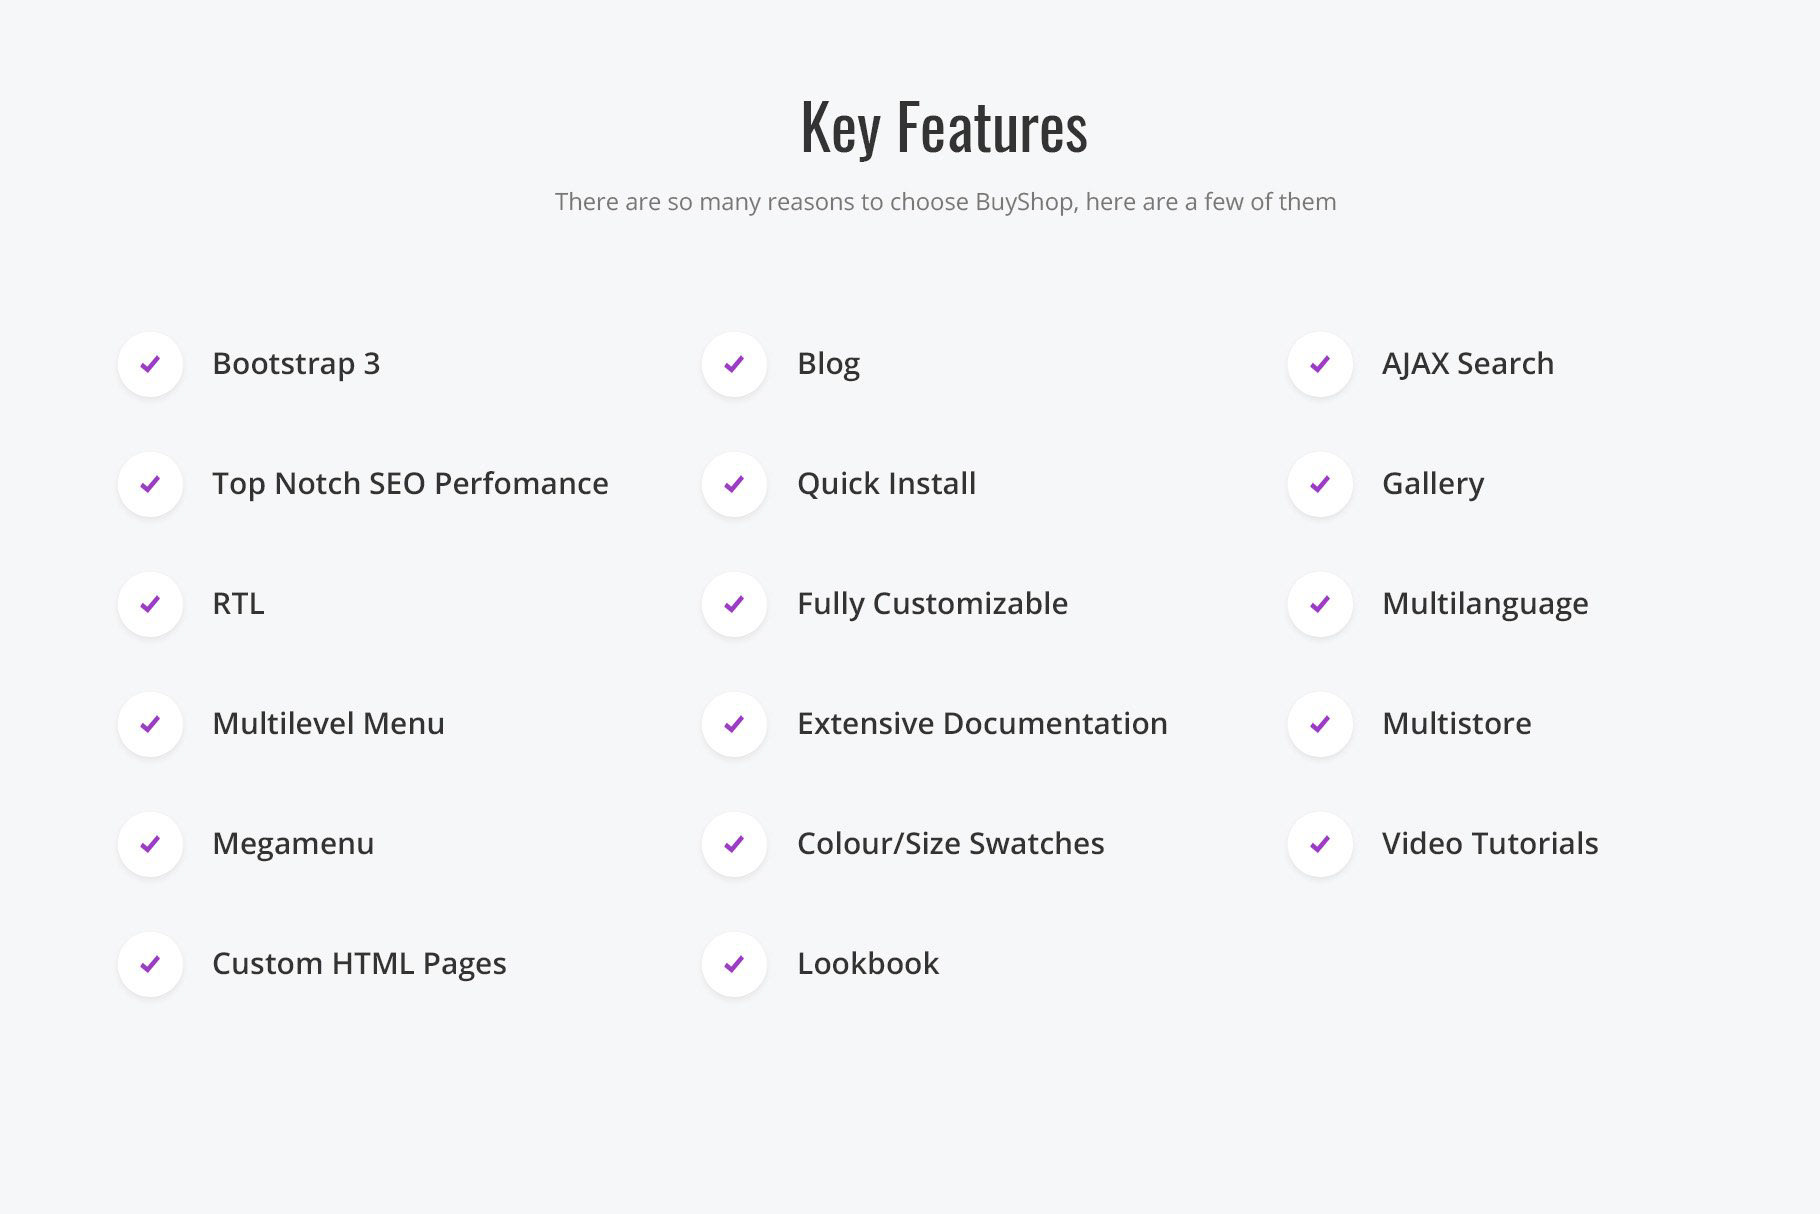The width and height of the screenshot is (1820, 1214).
Task: Click the checkmark beside Quick Install
Action: pyautogui.click(x=734, y=484)
